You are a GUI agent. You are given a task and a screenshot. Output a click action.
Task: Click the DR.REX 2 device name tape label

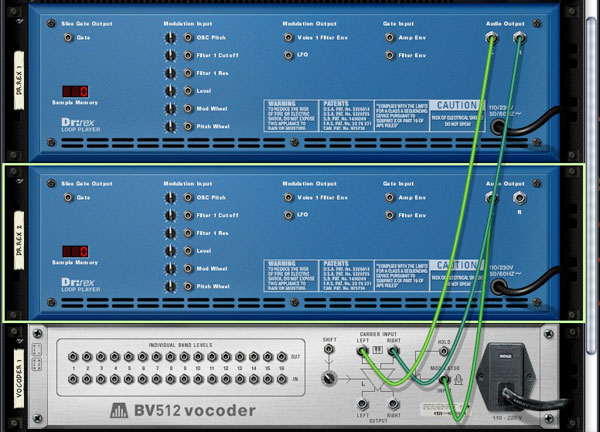19,241
